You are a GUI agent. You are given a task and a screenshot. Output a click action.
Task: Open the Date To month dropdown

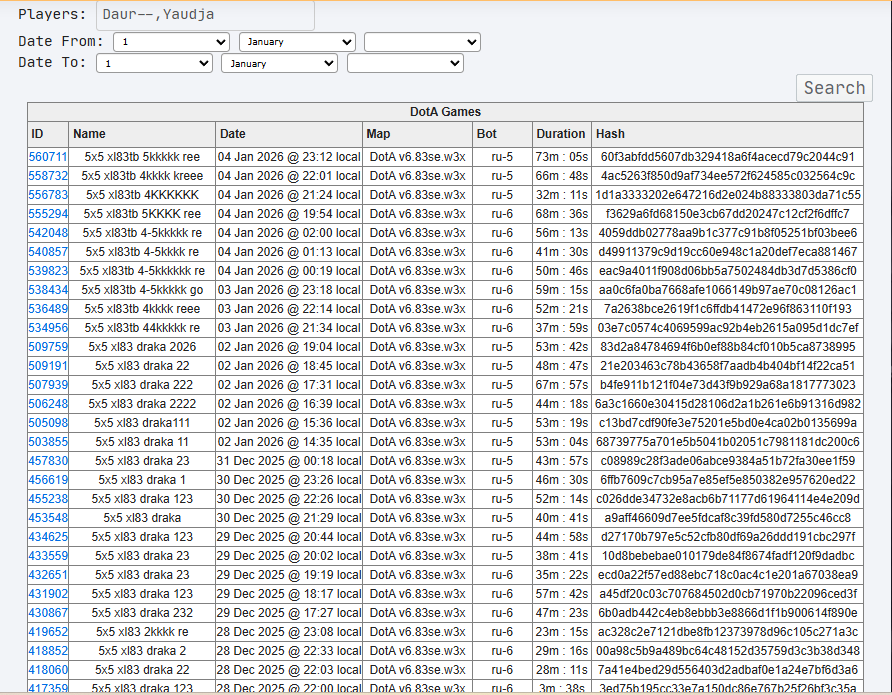tap(279, 63)
